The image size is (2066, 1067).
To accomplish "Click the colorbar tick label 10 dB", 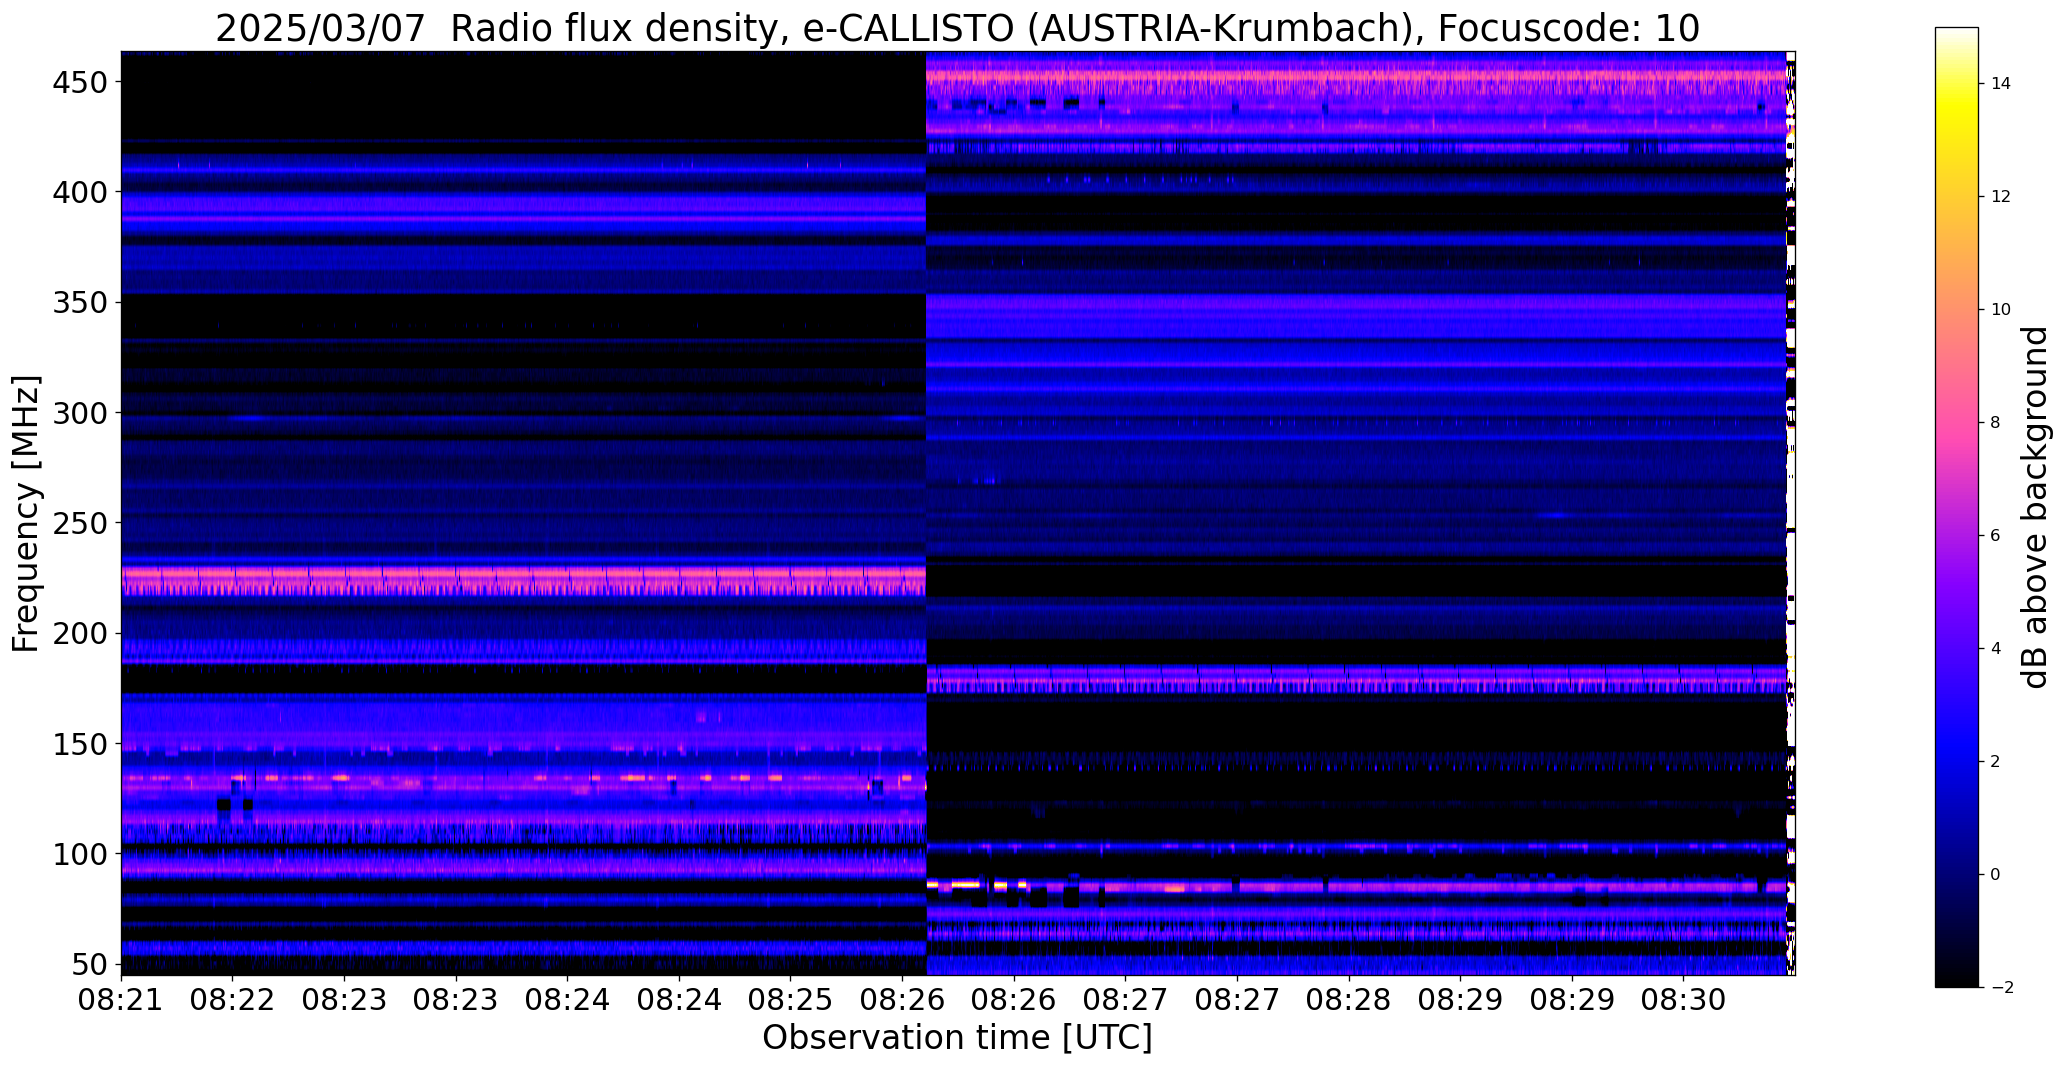I will tap(2000, 309).
